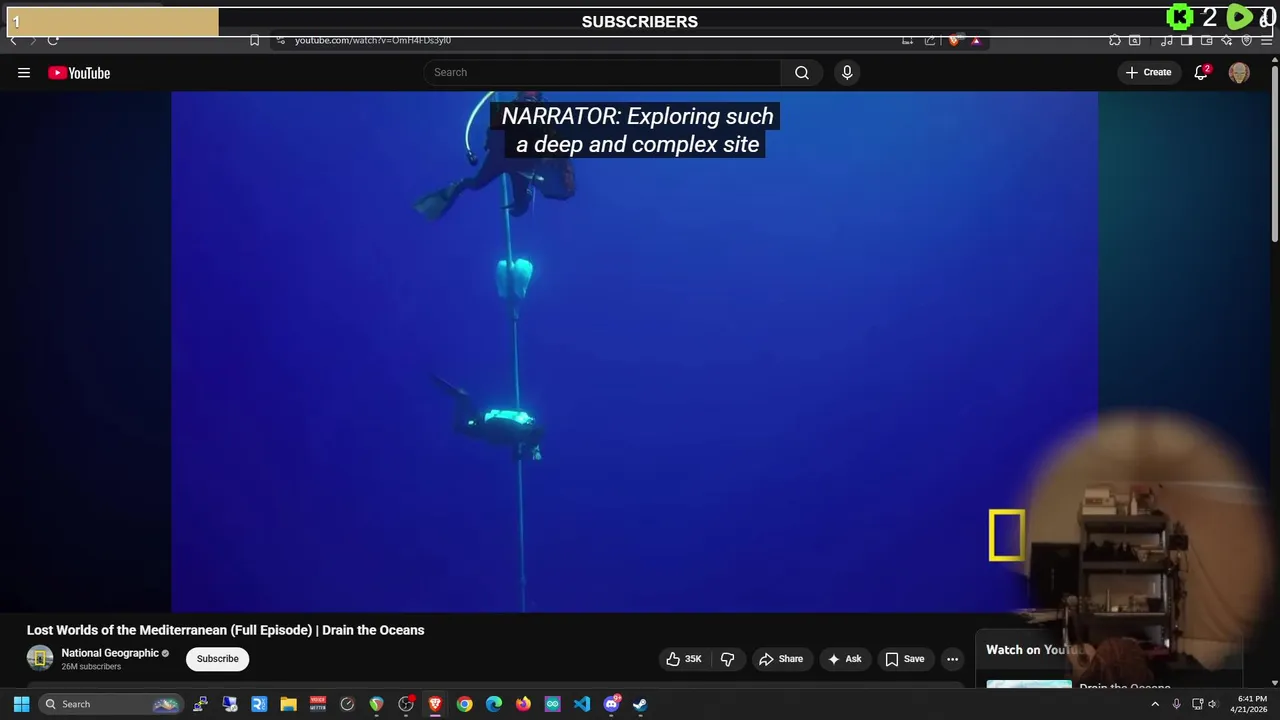Expand hidden system tray icons chevron
Screen dimensions: 1280x720
point(1155,704)
